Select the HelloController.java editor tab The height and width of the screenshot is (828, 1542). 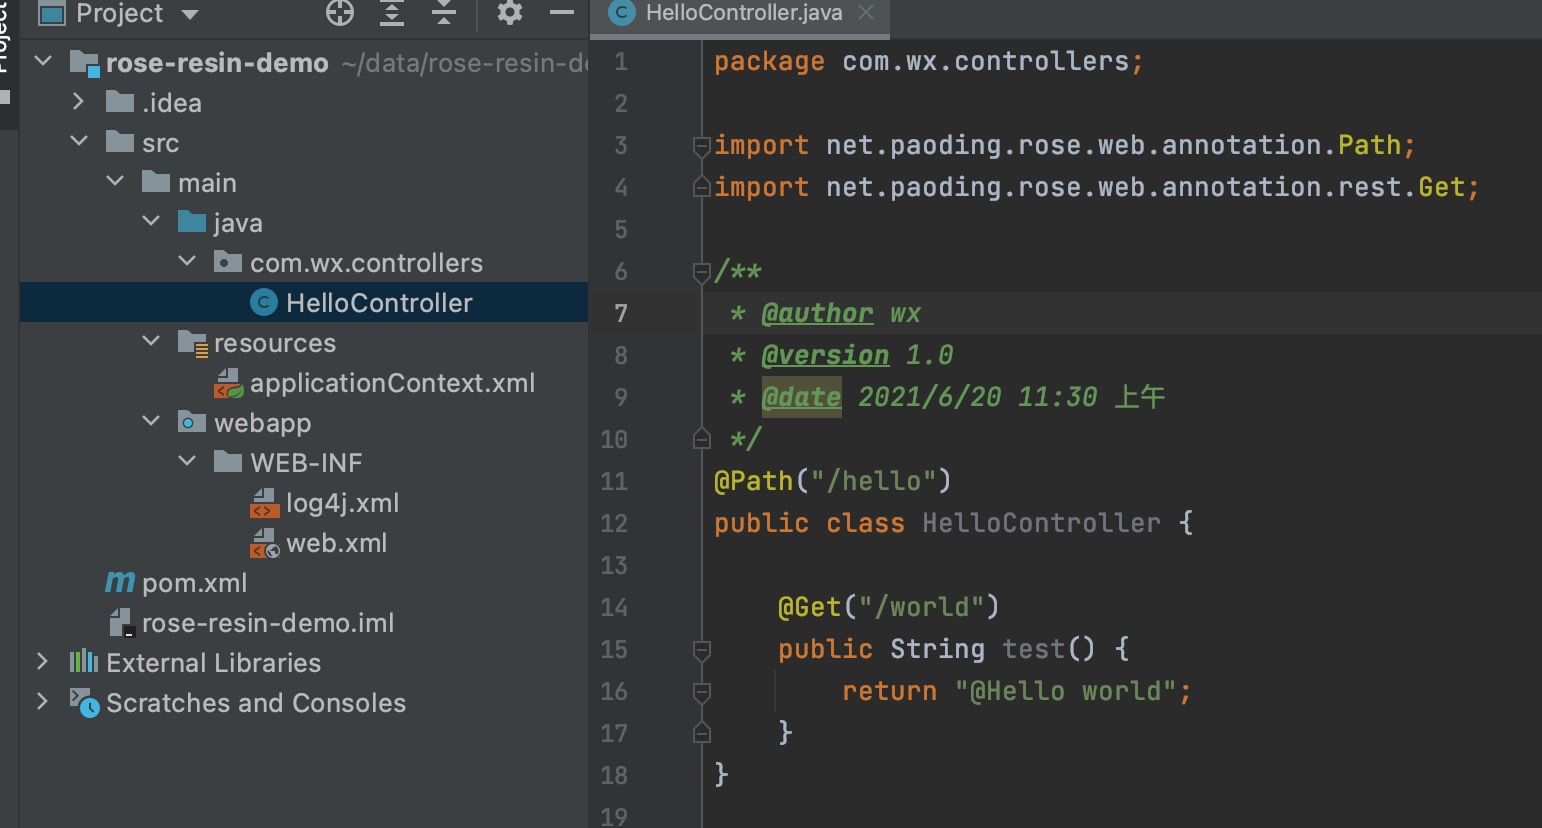click(x=743, y=13)
